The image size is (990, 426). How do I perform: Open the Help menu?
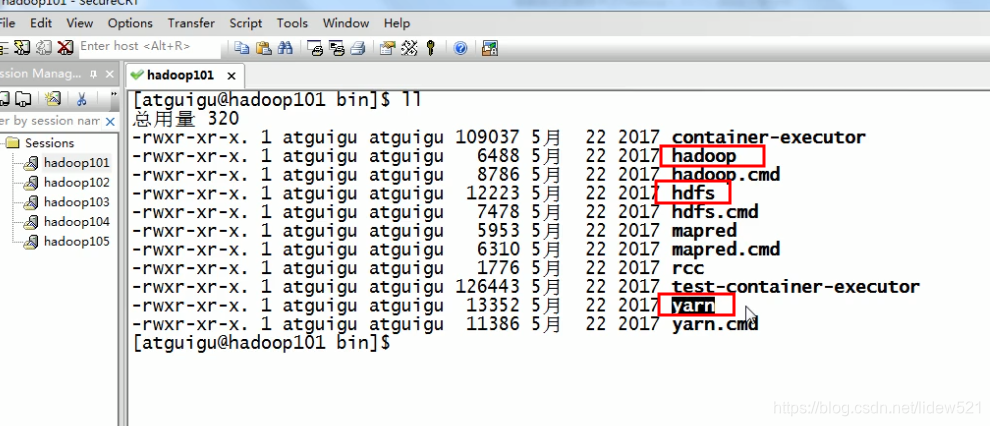(x=397, y=23)
